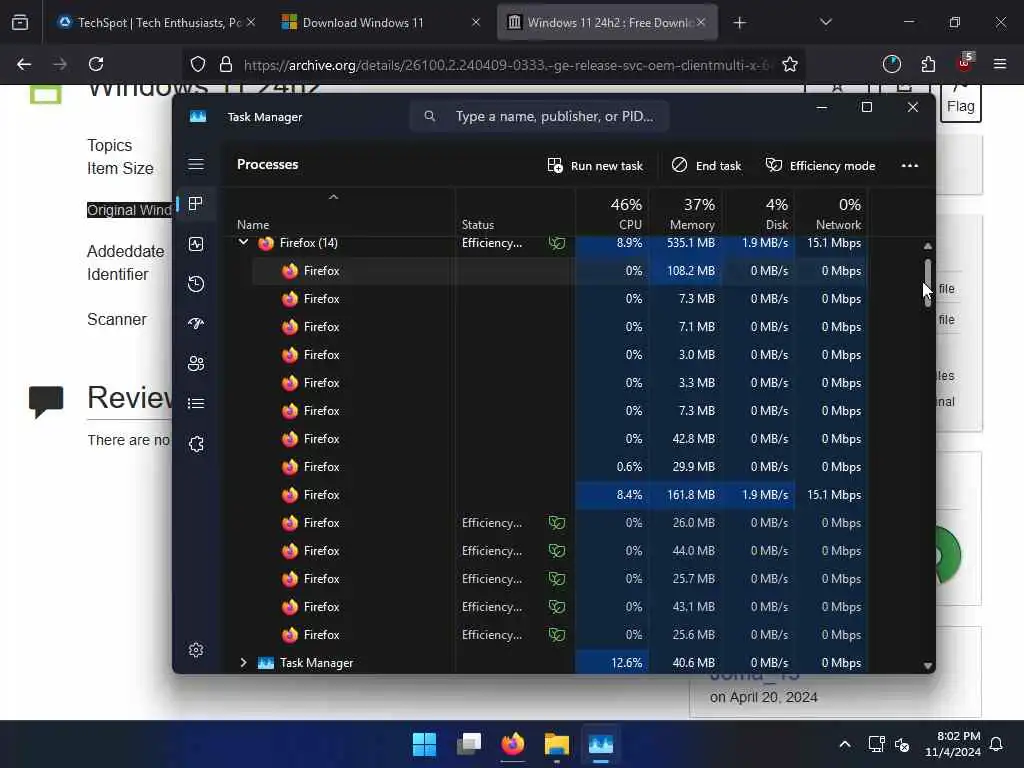Screen dimensions: 1024x768
Task: Open the list all tabs dropdown
Action: [826, 22]
